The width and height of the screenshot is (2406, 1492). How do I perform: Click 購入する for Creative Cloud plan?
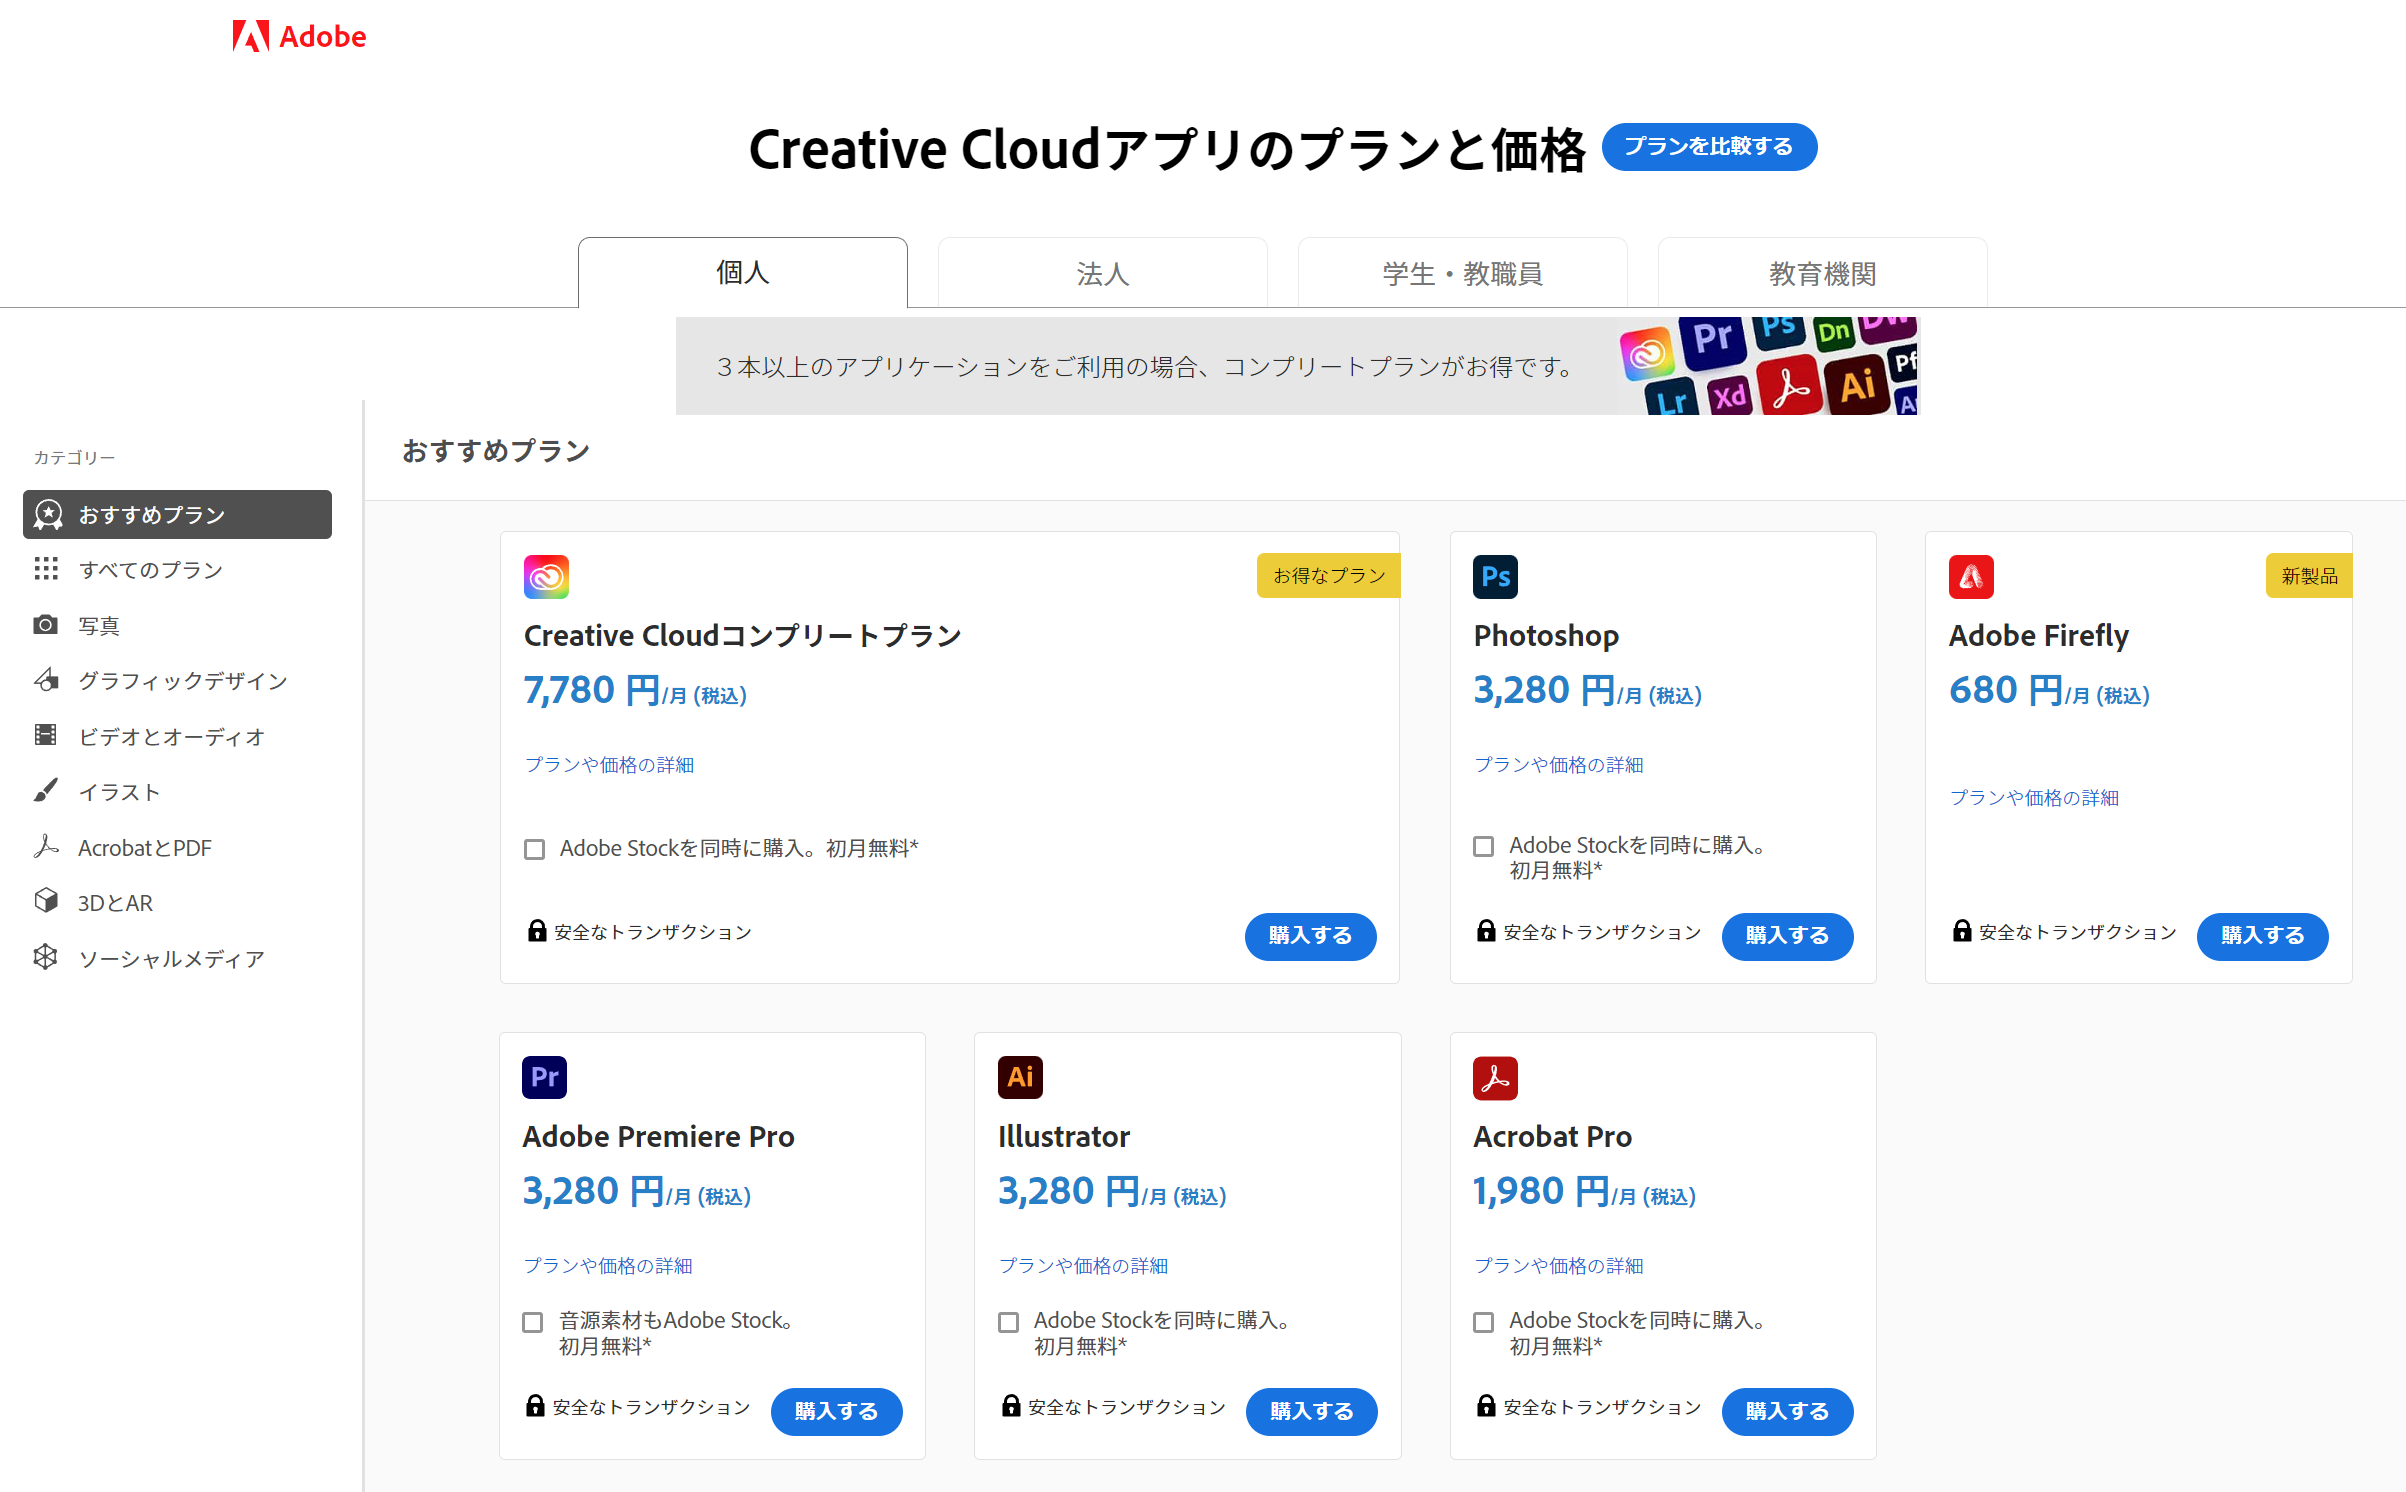(x=1311, y=933)
